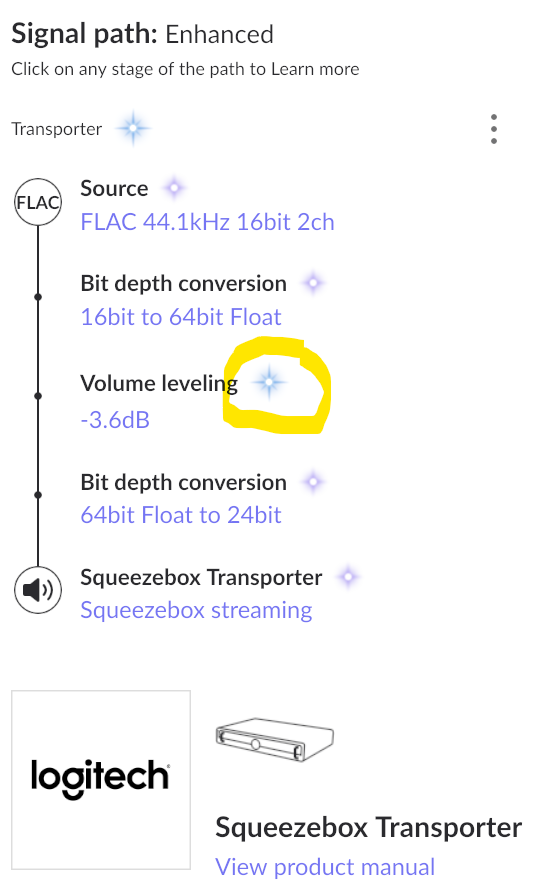Click the blue star beside Transporter
The image size is (547, 892).
click(133, 129)
